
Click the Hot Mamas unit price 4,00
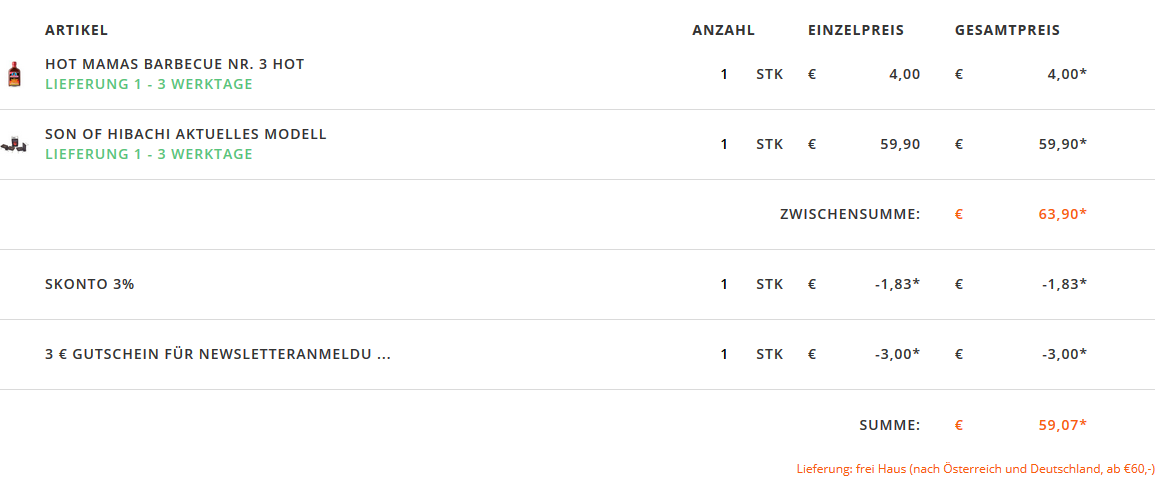(x=904, y=74)
